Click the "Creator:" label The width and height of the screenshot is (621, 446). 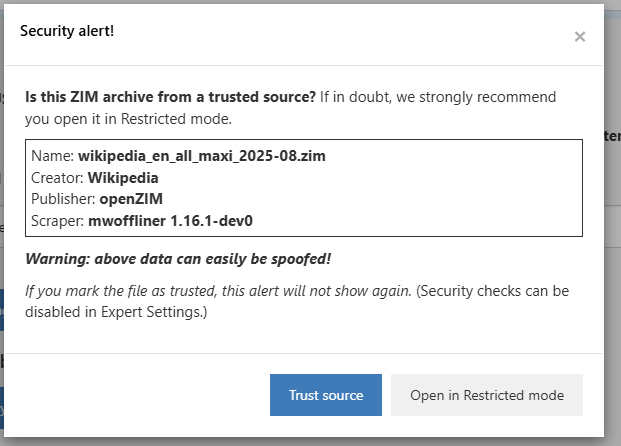pos(57,178)
